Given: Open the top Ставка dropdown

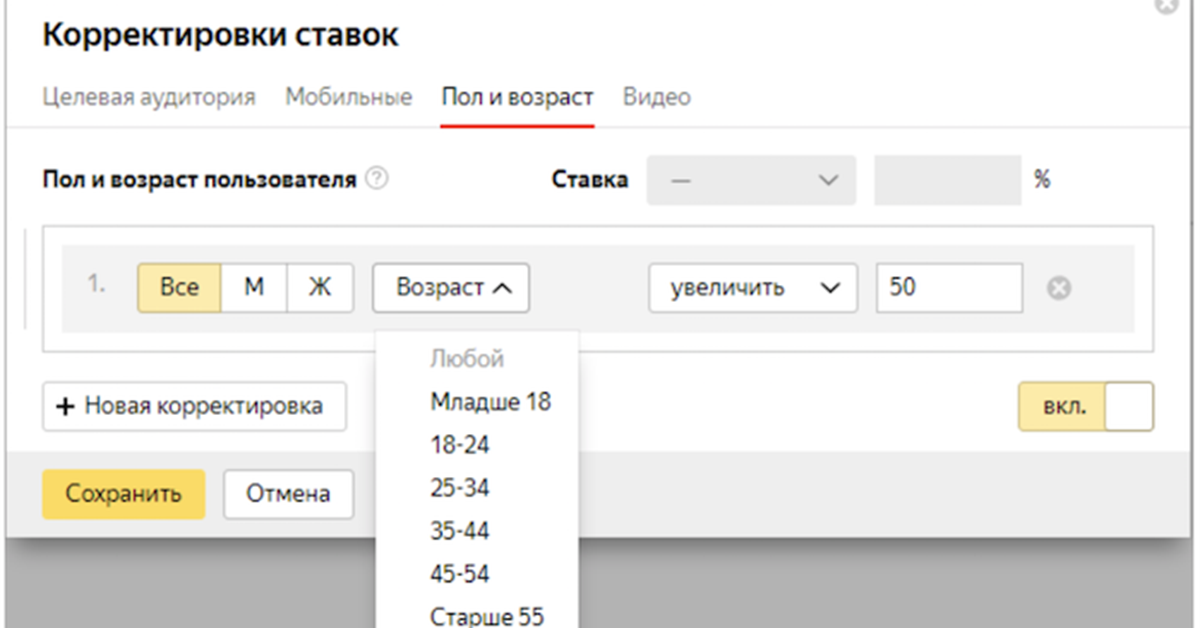Looking at the screenshot, I should [x=752, y=180].
